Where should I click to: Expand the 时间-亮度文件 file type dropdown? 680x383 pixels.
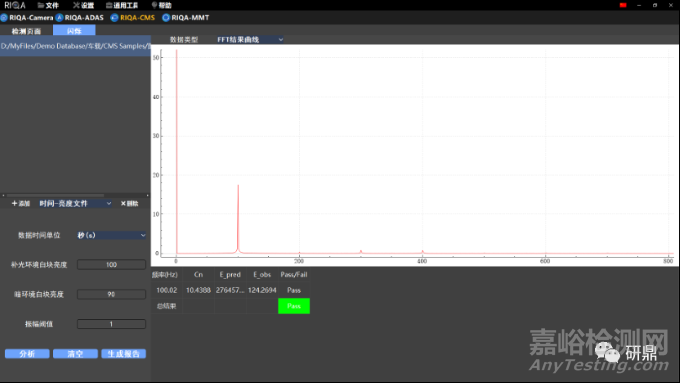(75, 203)
